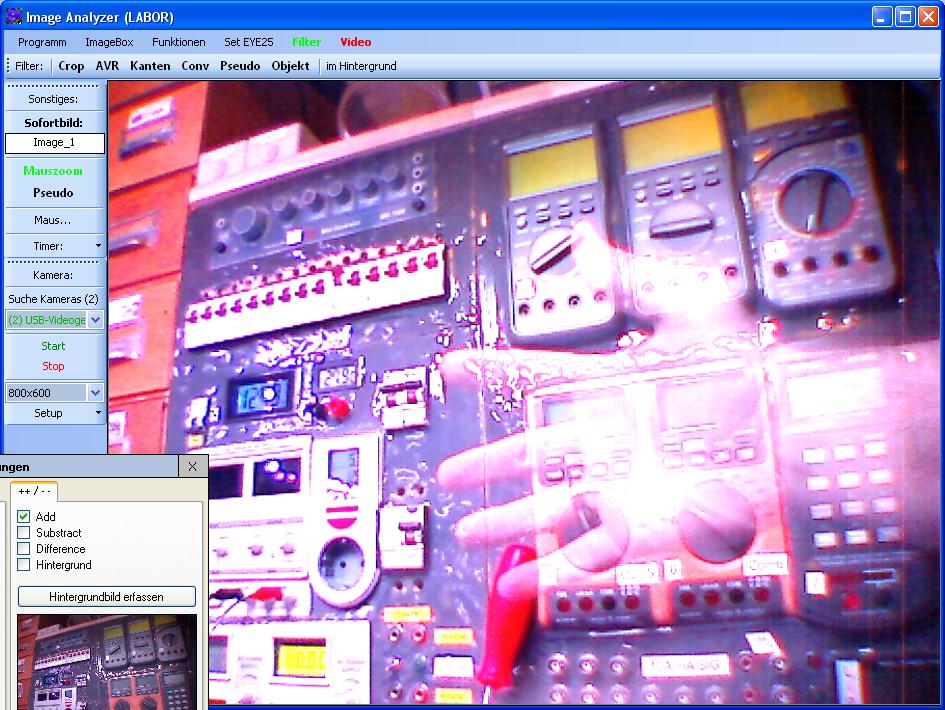Apply the Kanten edge filter
Image resolution: width=945 pixels, height=710 pixels.
click(x=150, y=66)
